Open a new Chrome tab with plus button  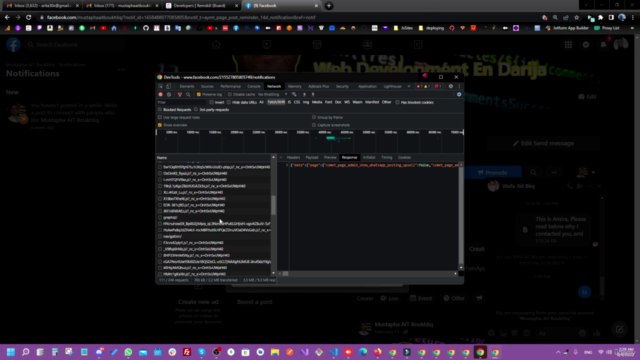[329, 6]
